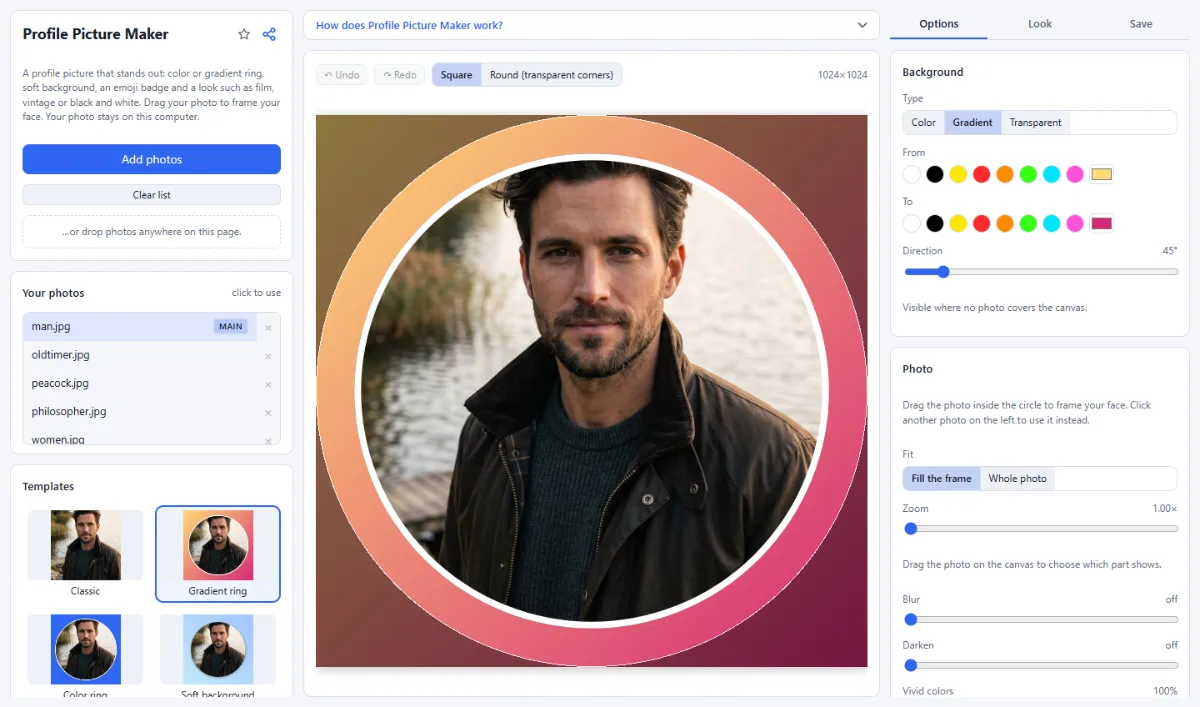Set background type to Color
The width and height of the screenshot is (1200, 707).
click(924, 123)
